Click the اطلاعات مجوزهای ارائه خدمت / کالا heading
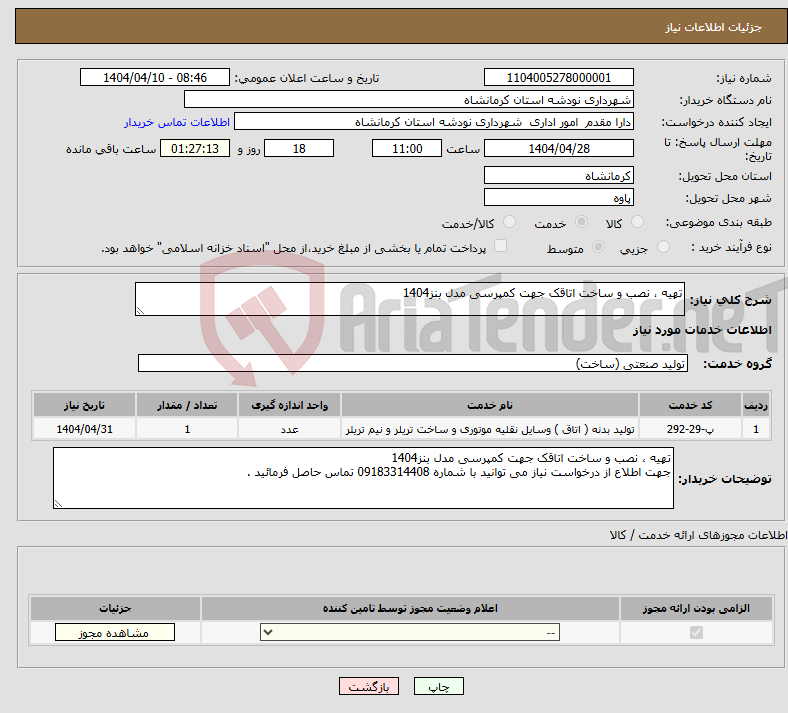The height and width of the screenshot is (713, 788). coord(698,535)
